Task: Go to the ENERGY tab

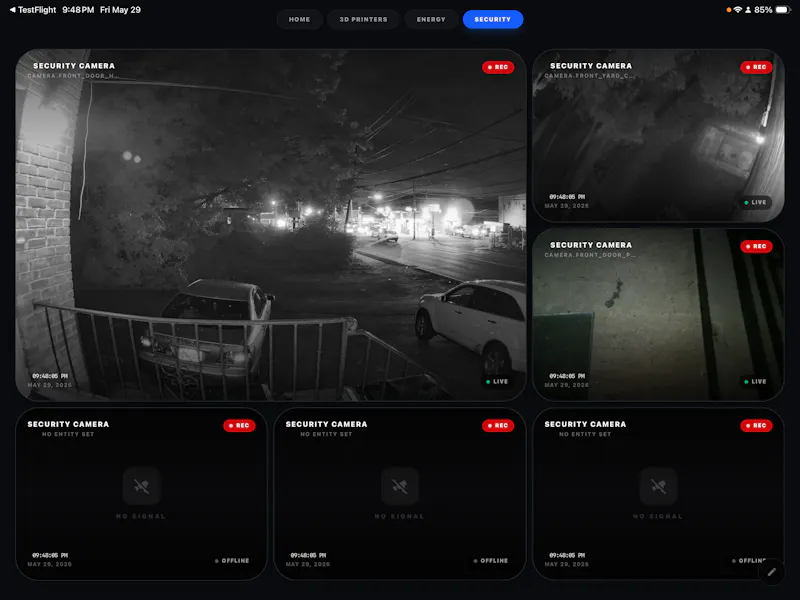Action: pos(431,19)
